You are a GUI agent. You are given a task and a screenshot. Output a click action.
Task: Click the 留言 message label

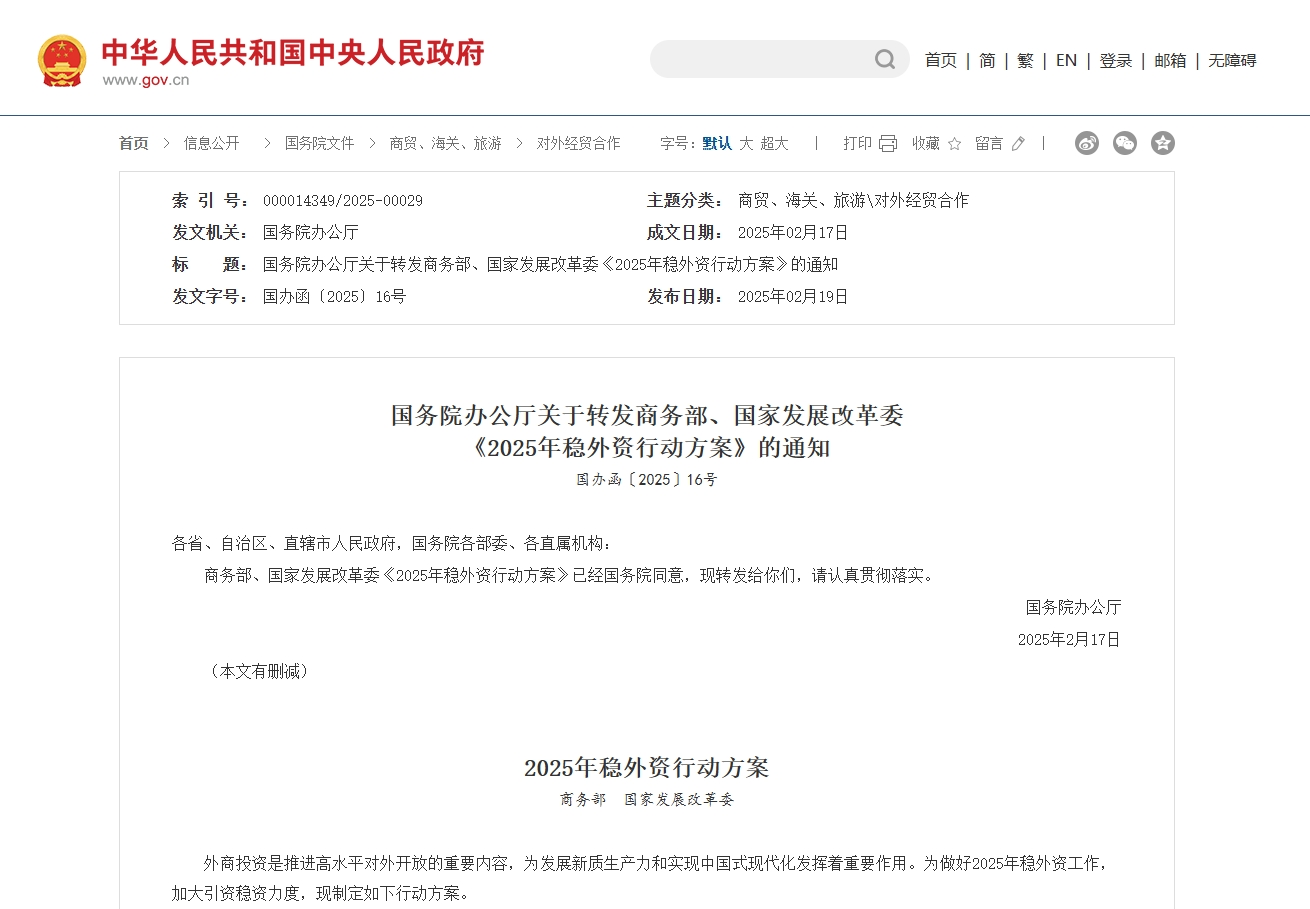point(989,143)
